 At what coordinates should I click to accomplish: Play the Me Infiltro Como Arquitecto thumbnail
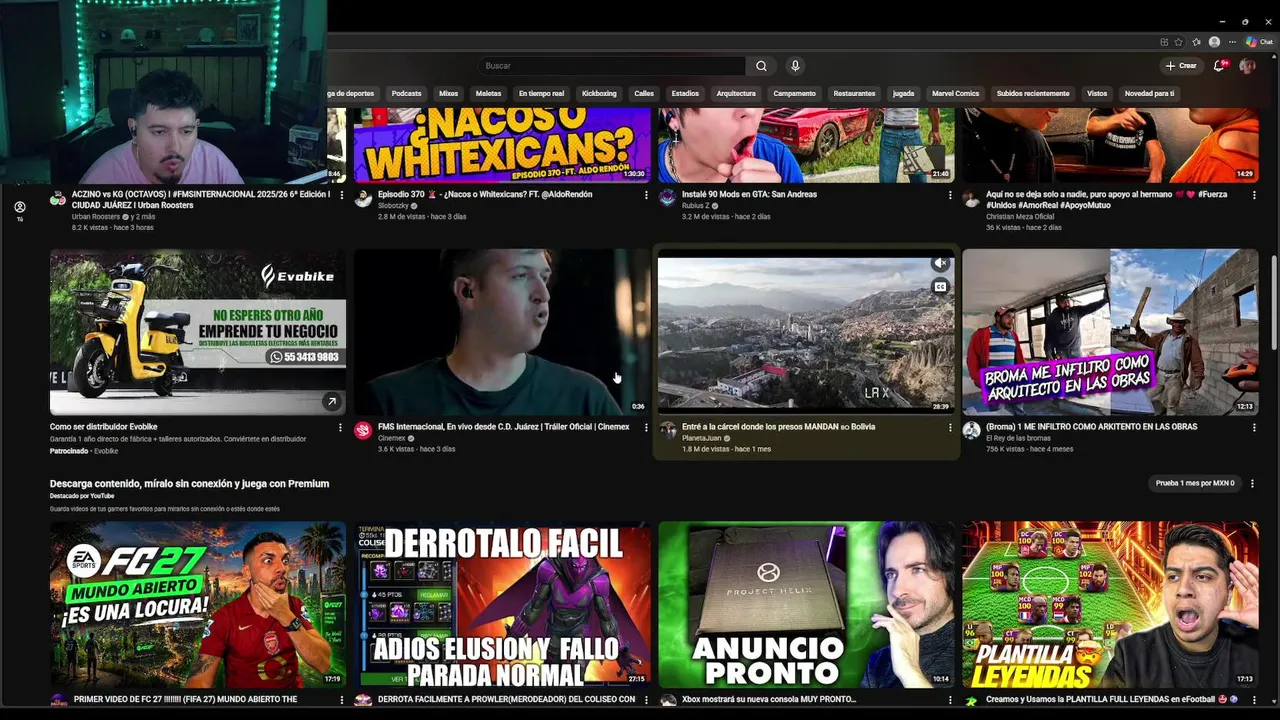coord(1110,332)
